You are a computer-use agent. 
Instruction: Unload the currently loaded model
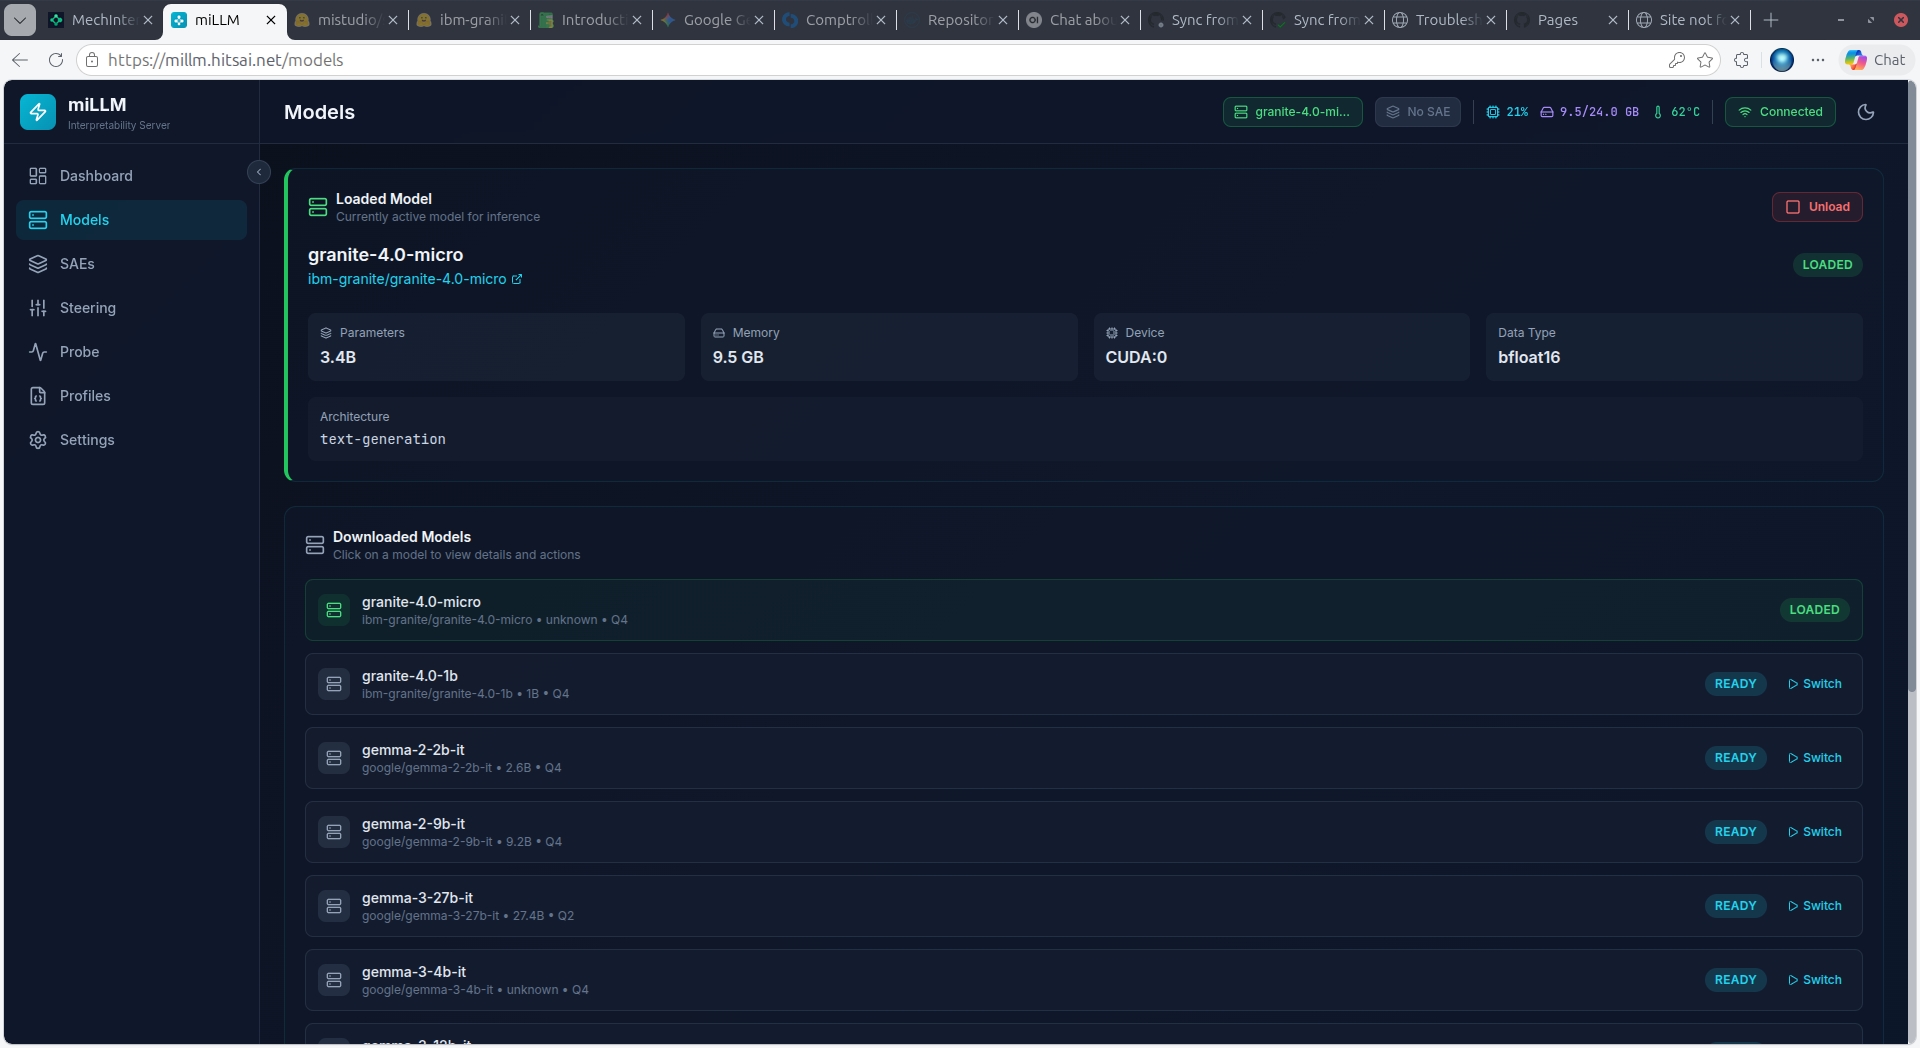pos(1817,207)
